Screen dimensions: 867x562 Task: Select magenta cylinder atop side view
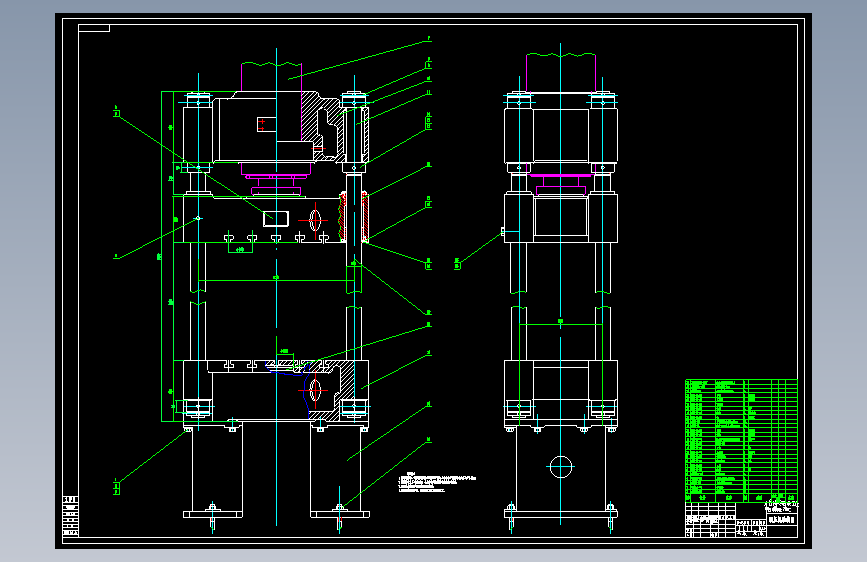561,72
